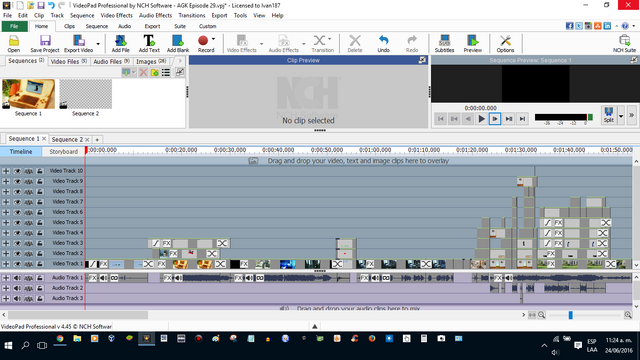The image size is (640, 360).
Task: Adjust the timeline zoom slider
Action: click(x=571, y=315)
